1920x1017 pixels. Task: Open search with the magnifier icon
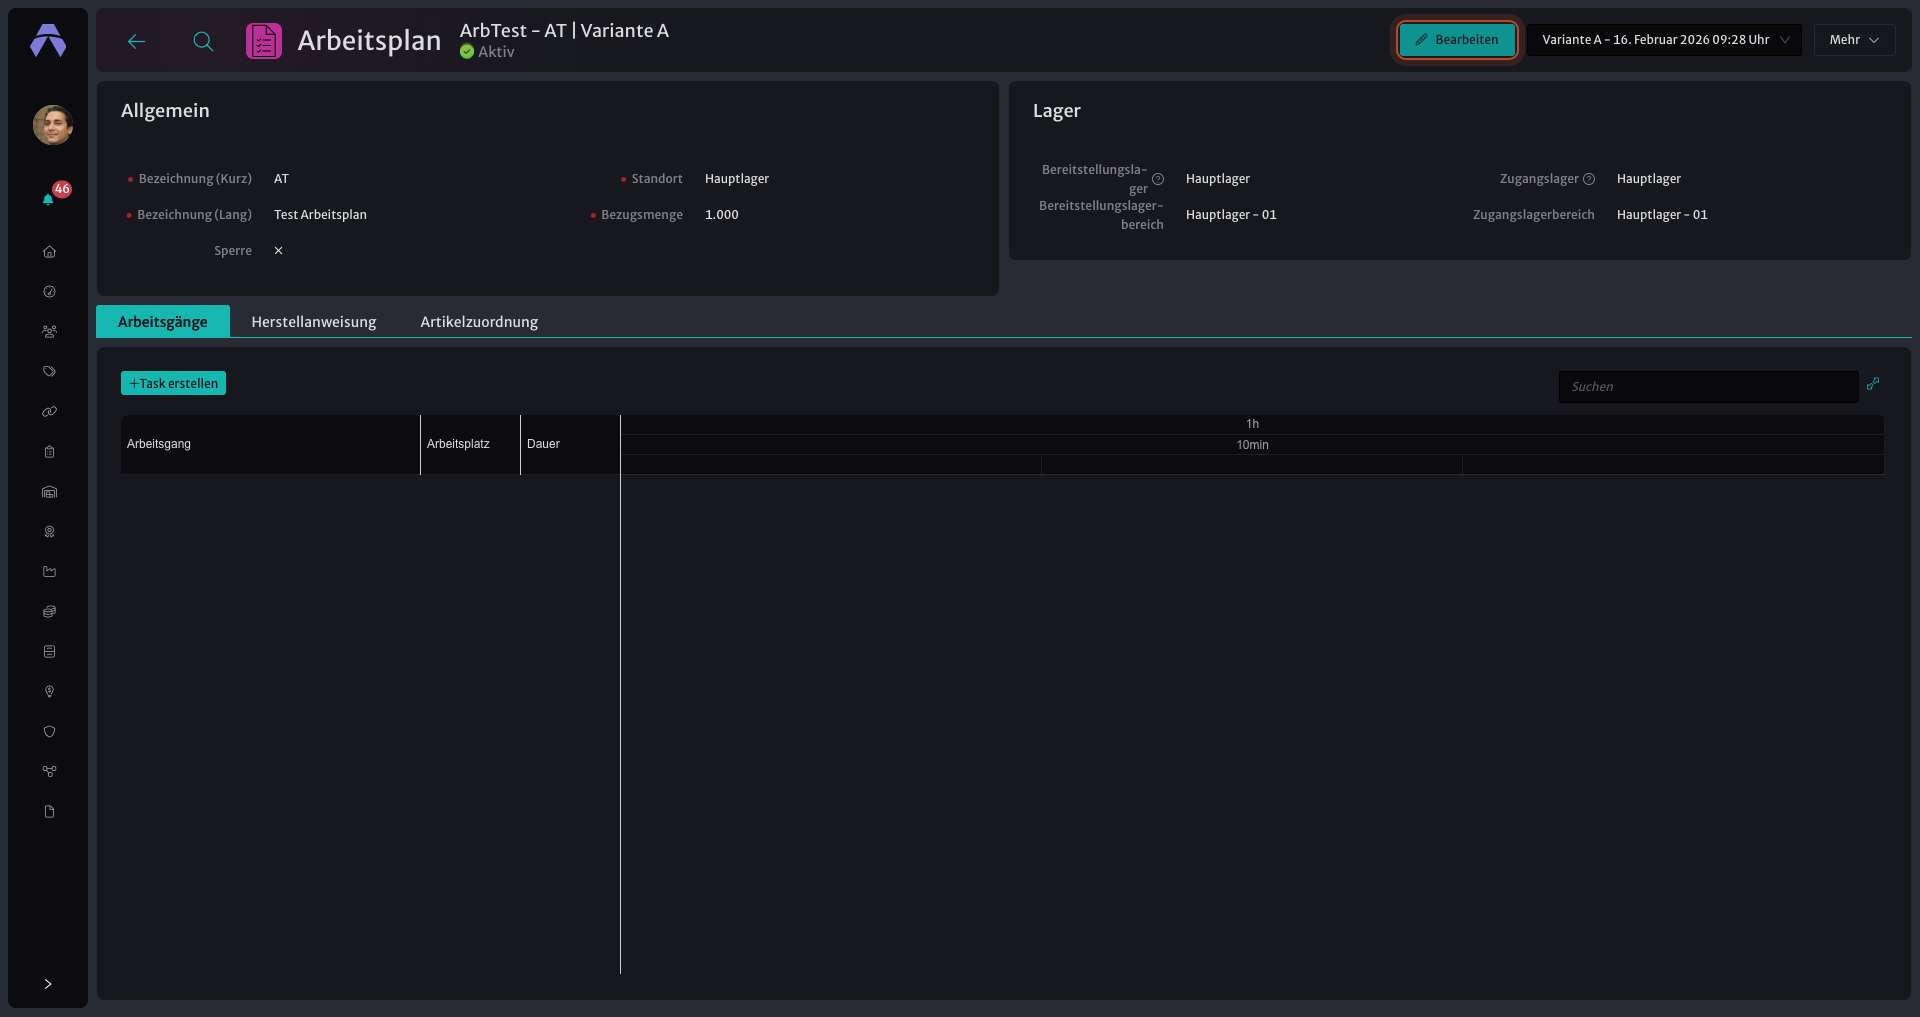point(203,41)
